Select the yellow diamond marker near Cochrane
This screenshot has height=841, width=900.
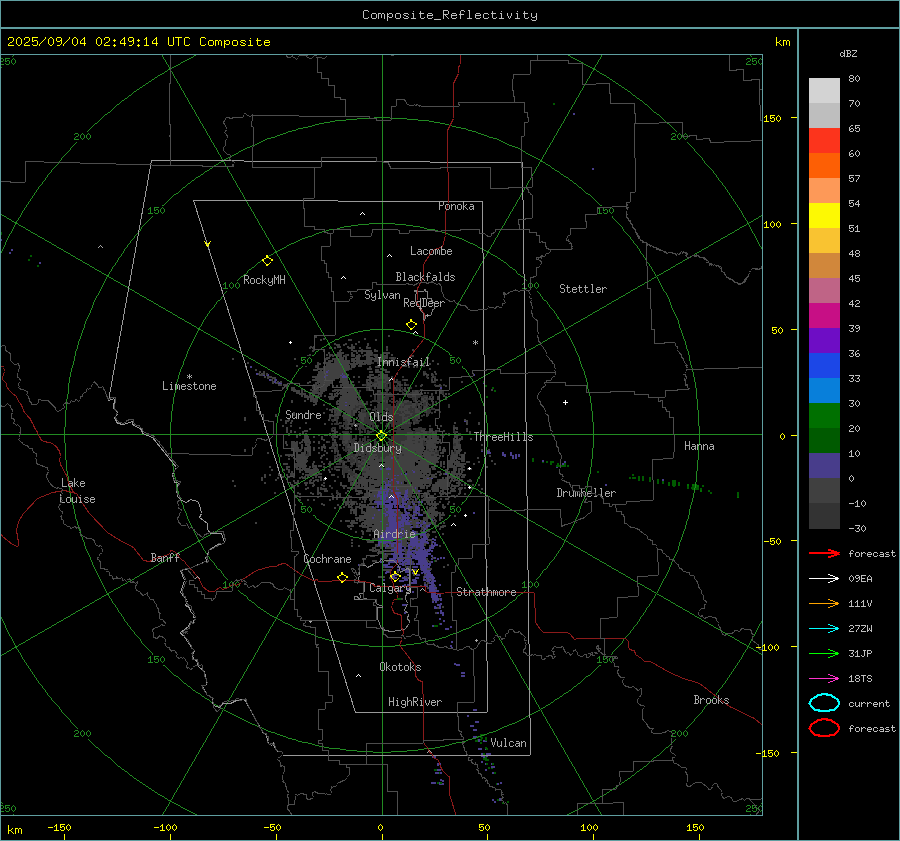click(x=342, y=577)
